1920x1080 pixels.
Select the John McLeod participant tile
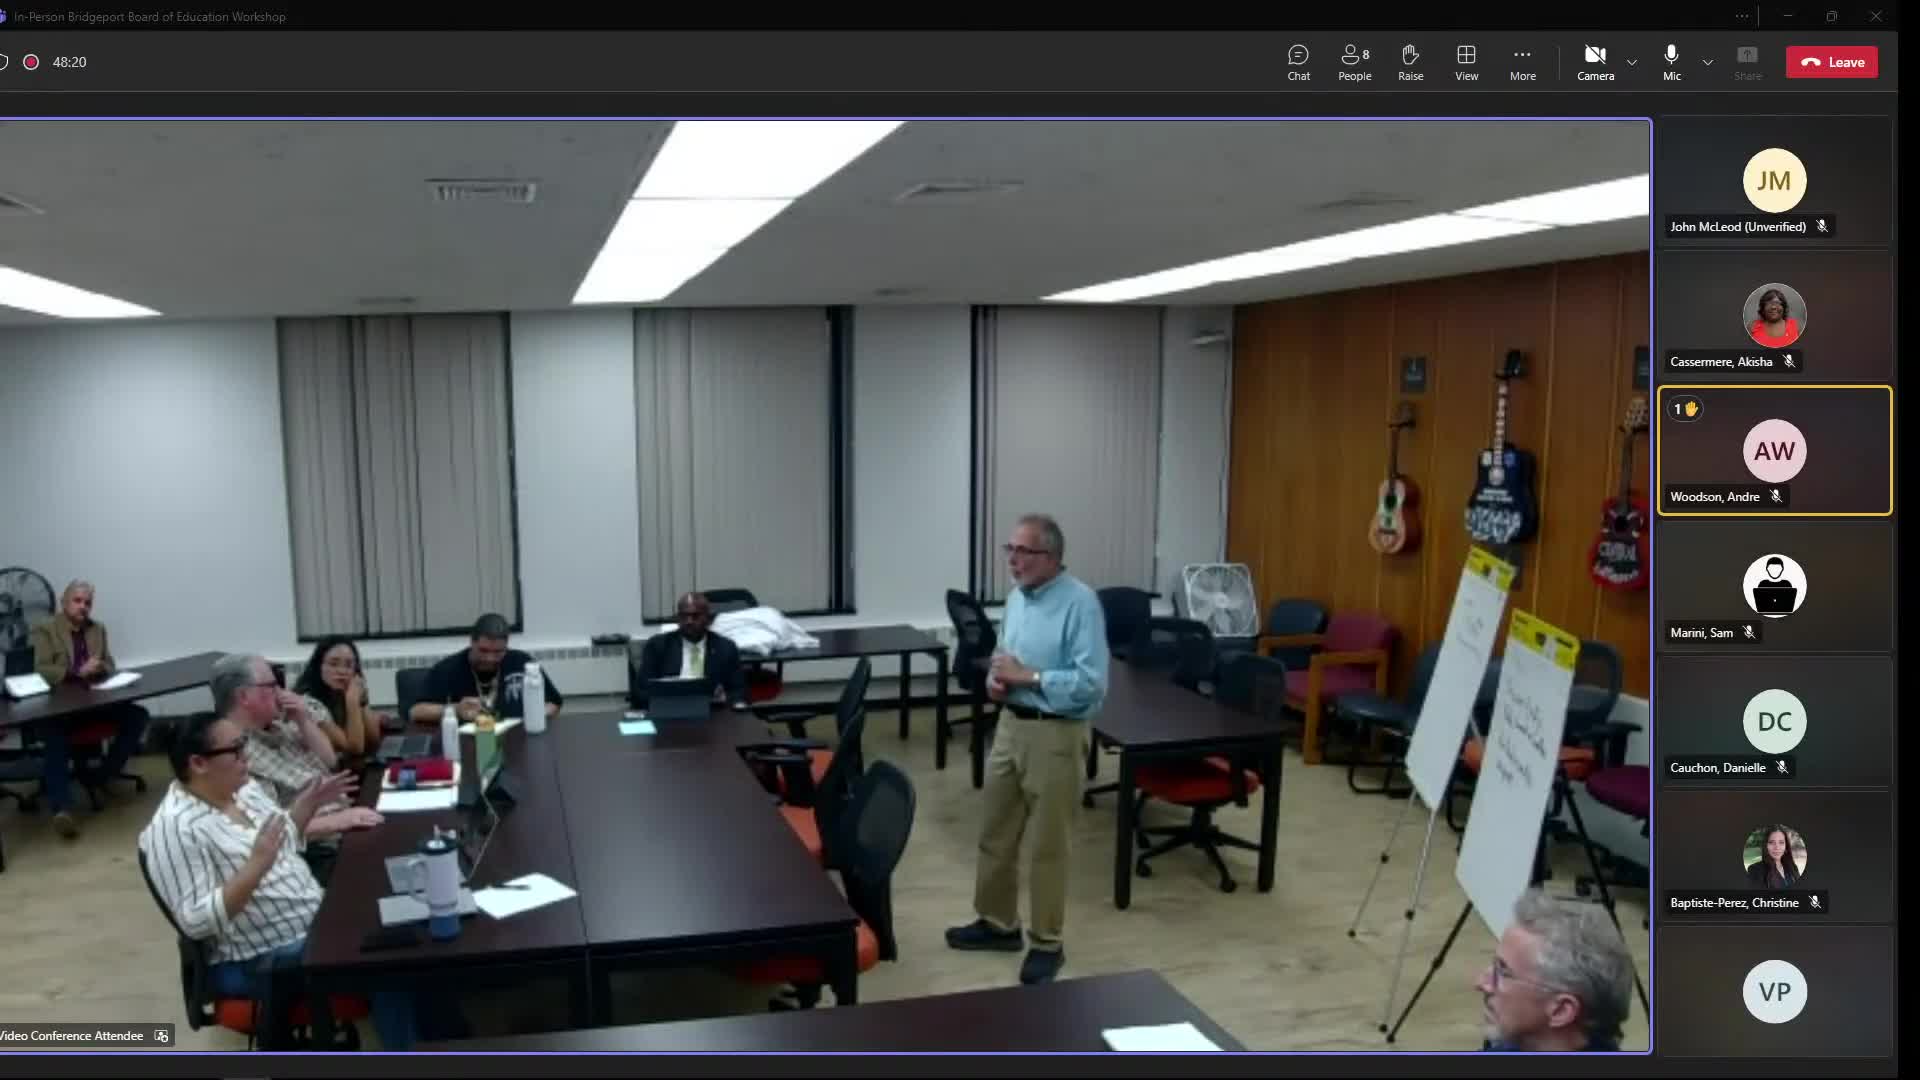coord(1774,182)
